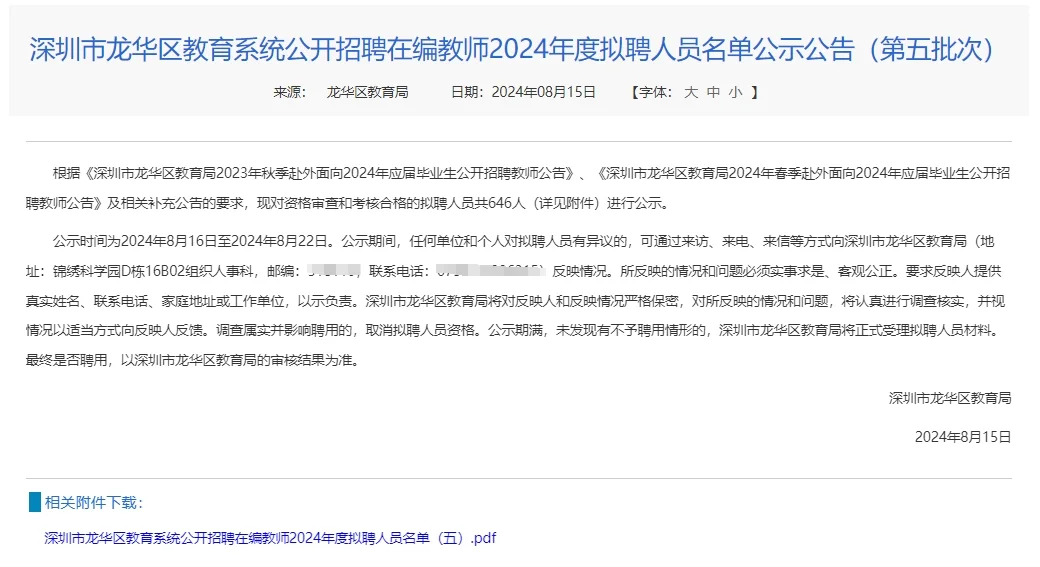Click the signature 深圳市龙华区教育局 at right
This screenshot has width=1040, height=567.
[950, 398]
